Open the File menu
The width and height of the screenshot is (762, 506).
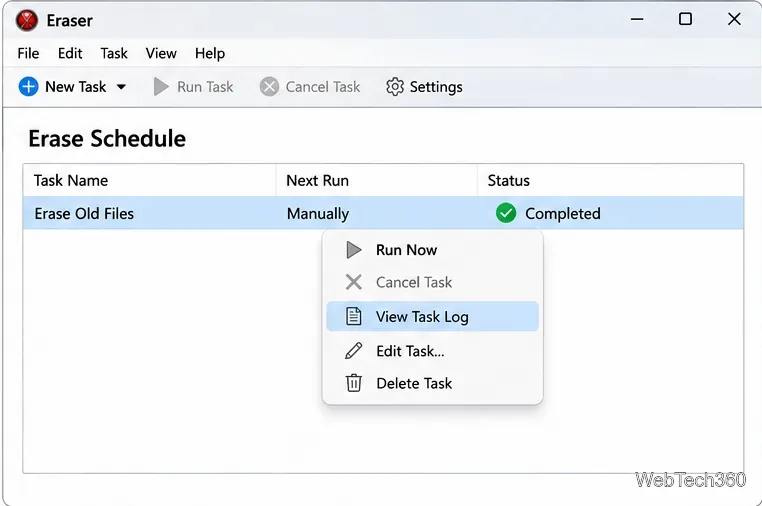tap(28, 53)
